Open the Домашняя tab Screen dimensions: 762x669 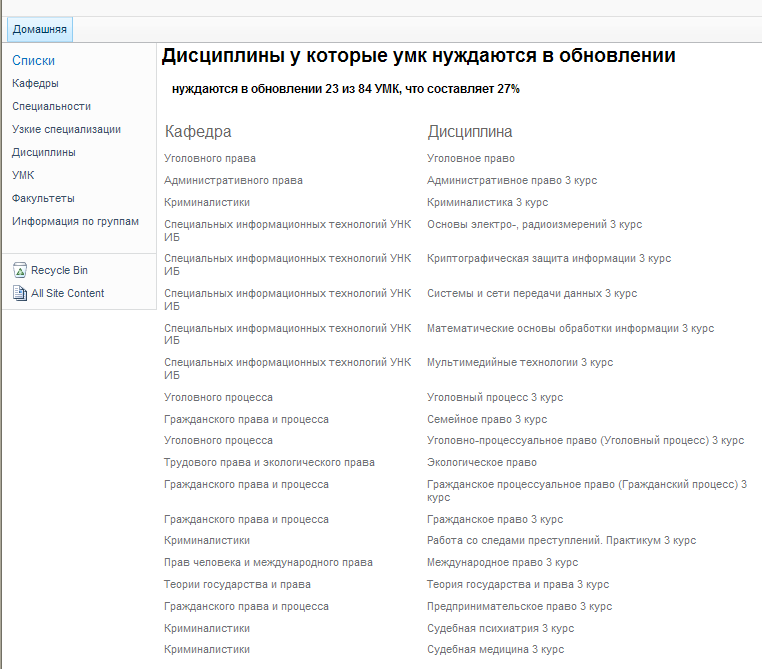pos(40,29)
